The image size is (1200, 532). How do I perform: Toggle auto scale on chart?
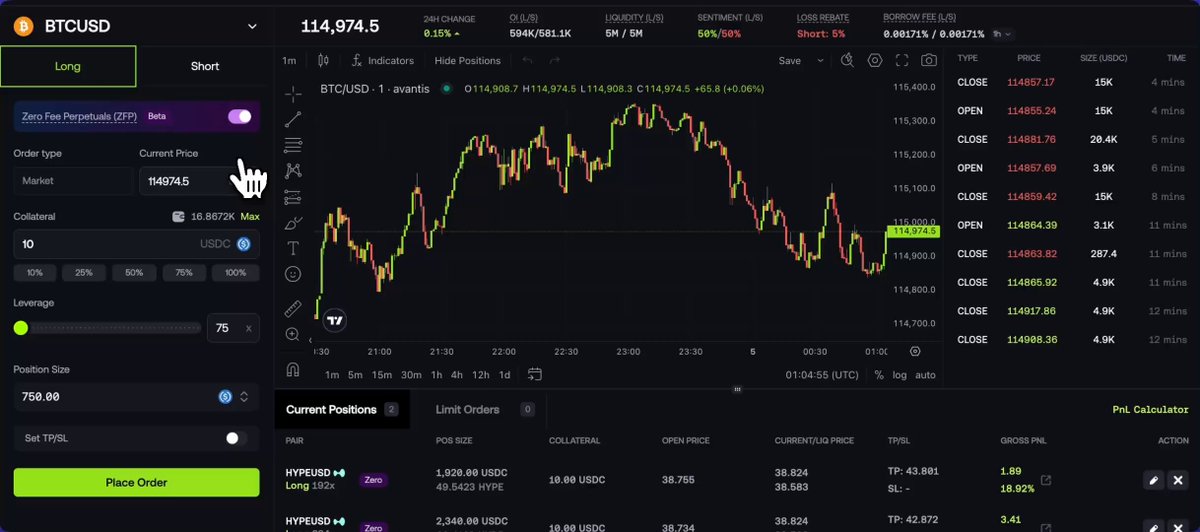click(926, 375)
